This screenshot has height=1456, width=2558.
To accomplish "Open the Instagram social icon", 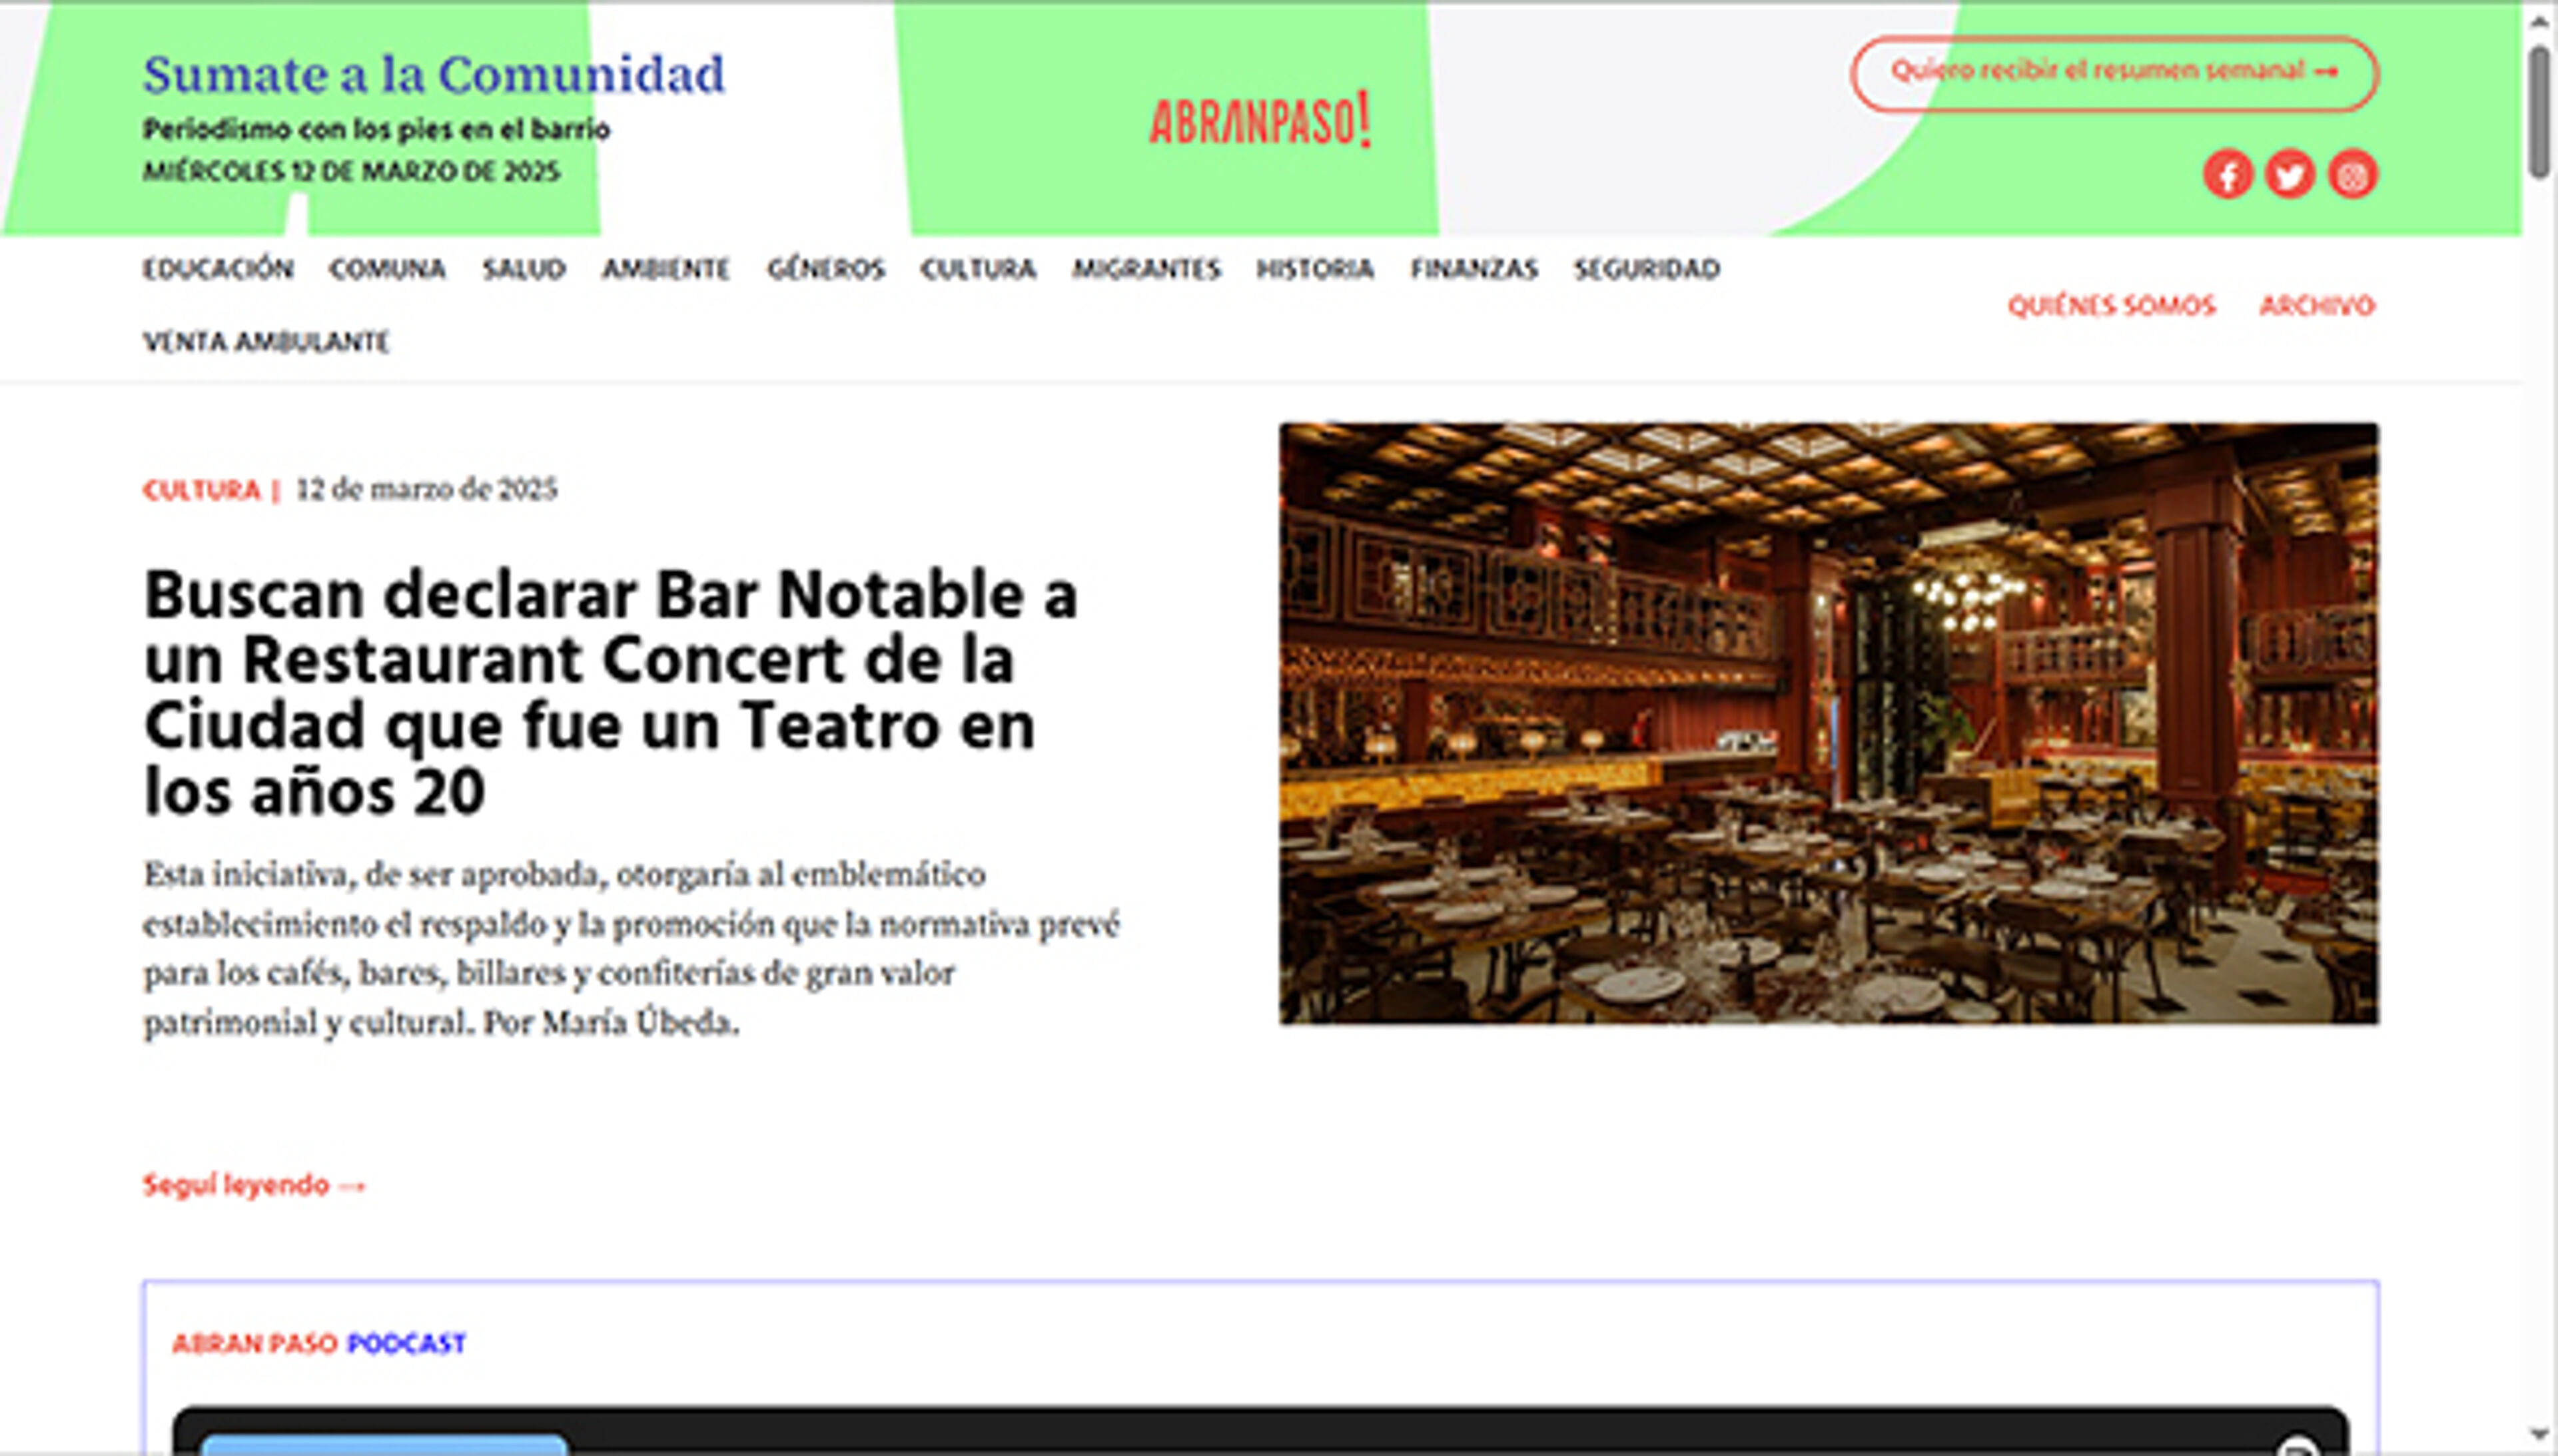I will [2352, 175].
